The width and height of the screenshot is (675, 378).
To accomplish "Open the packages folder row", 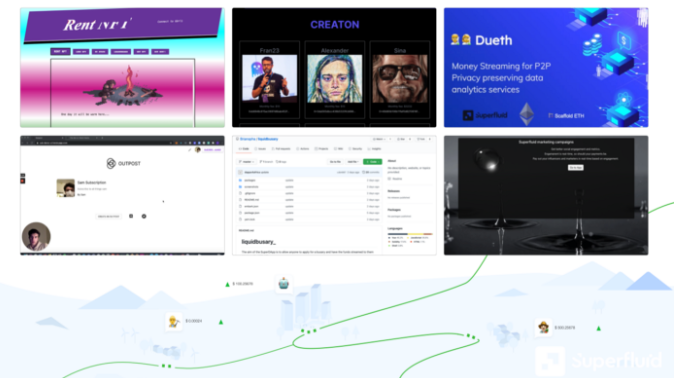I will [308, 180].
